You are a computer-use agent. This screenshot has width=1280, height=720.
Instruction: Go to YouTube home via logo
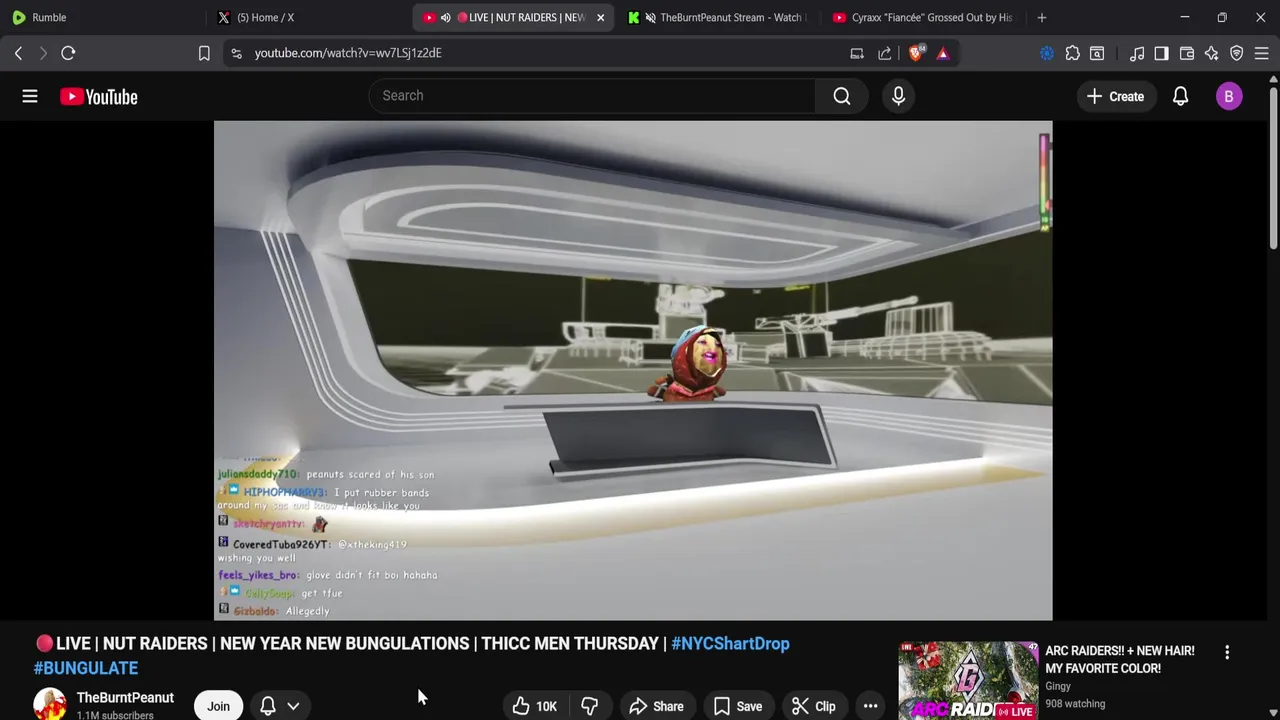98,97
